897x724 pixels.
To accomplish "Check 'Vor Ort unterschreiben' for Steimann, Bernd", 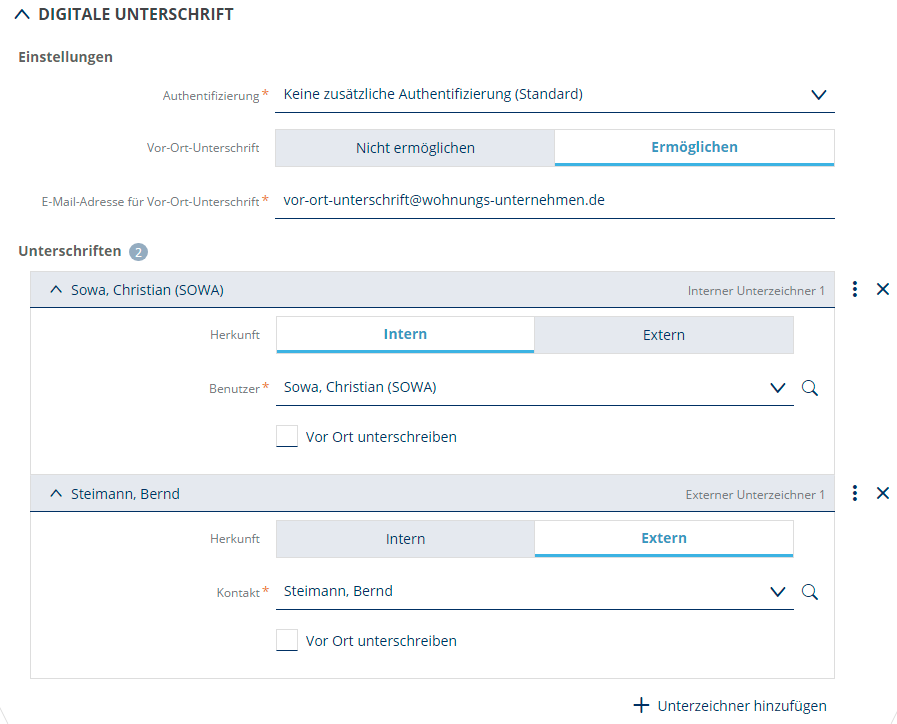I will pos(287,641).
